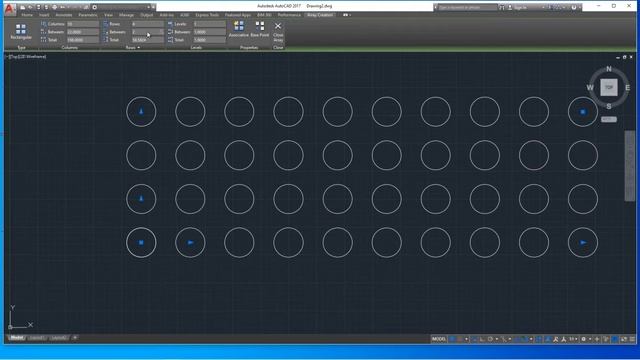Choose the Base Point tool
This screenshot has height=360, width=640.
point(260,29)
